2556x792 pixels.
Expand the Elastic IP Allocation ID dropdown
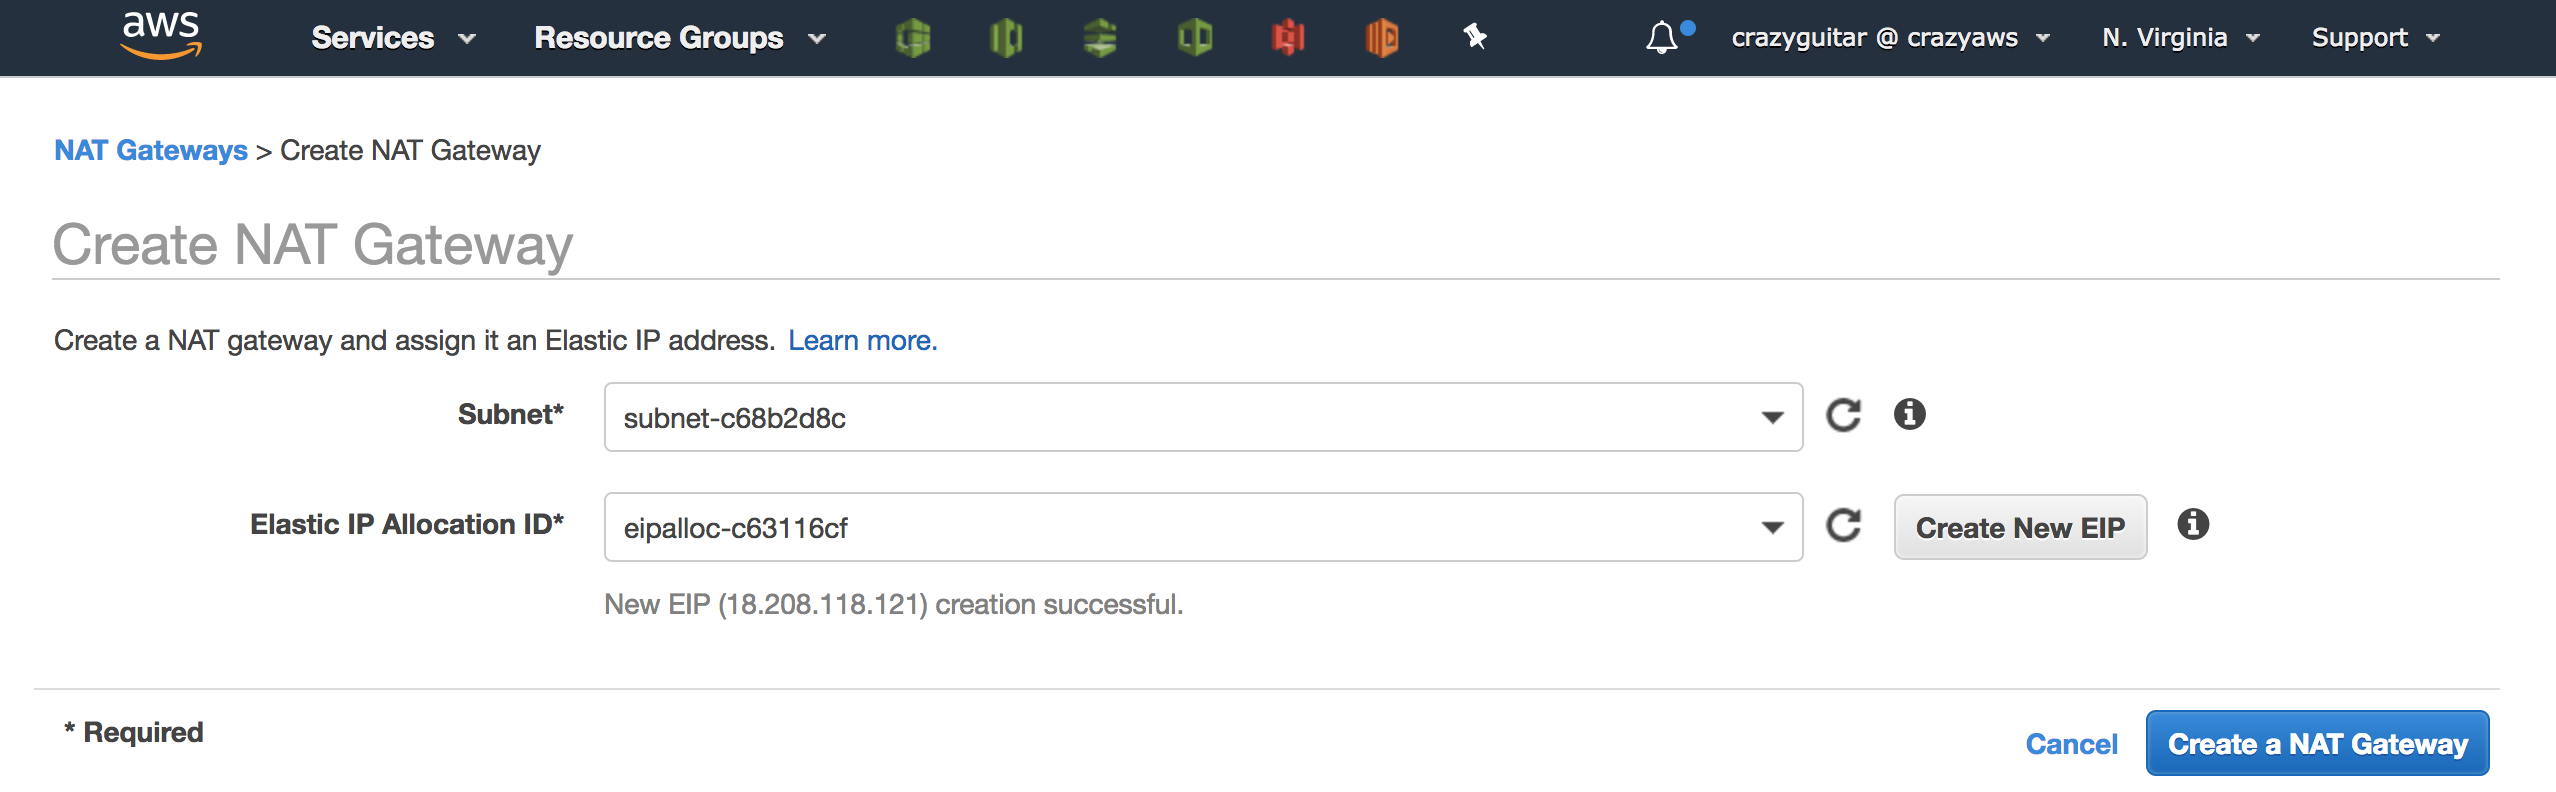click(1772, 527)
